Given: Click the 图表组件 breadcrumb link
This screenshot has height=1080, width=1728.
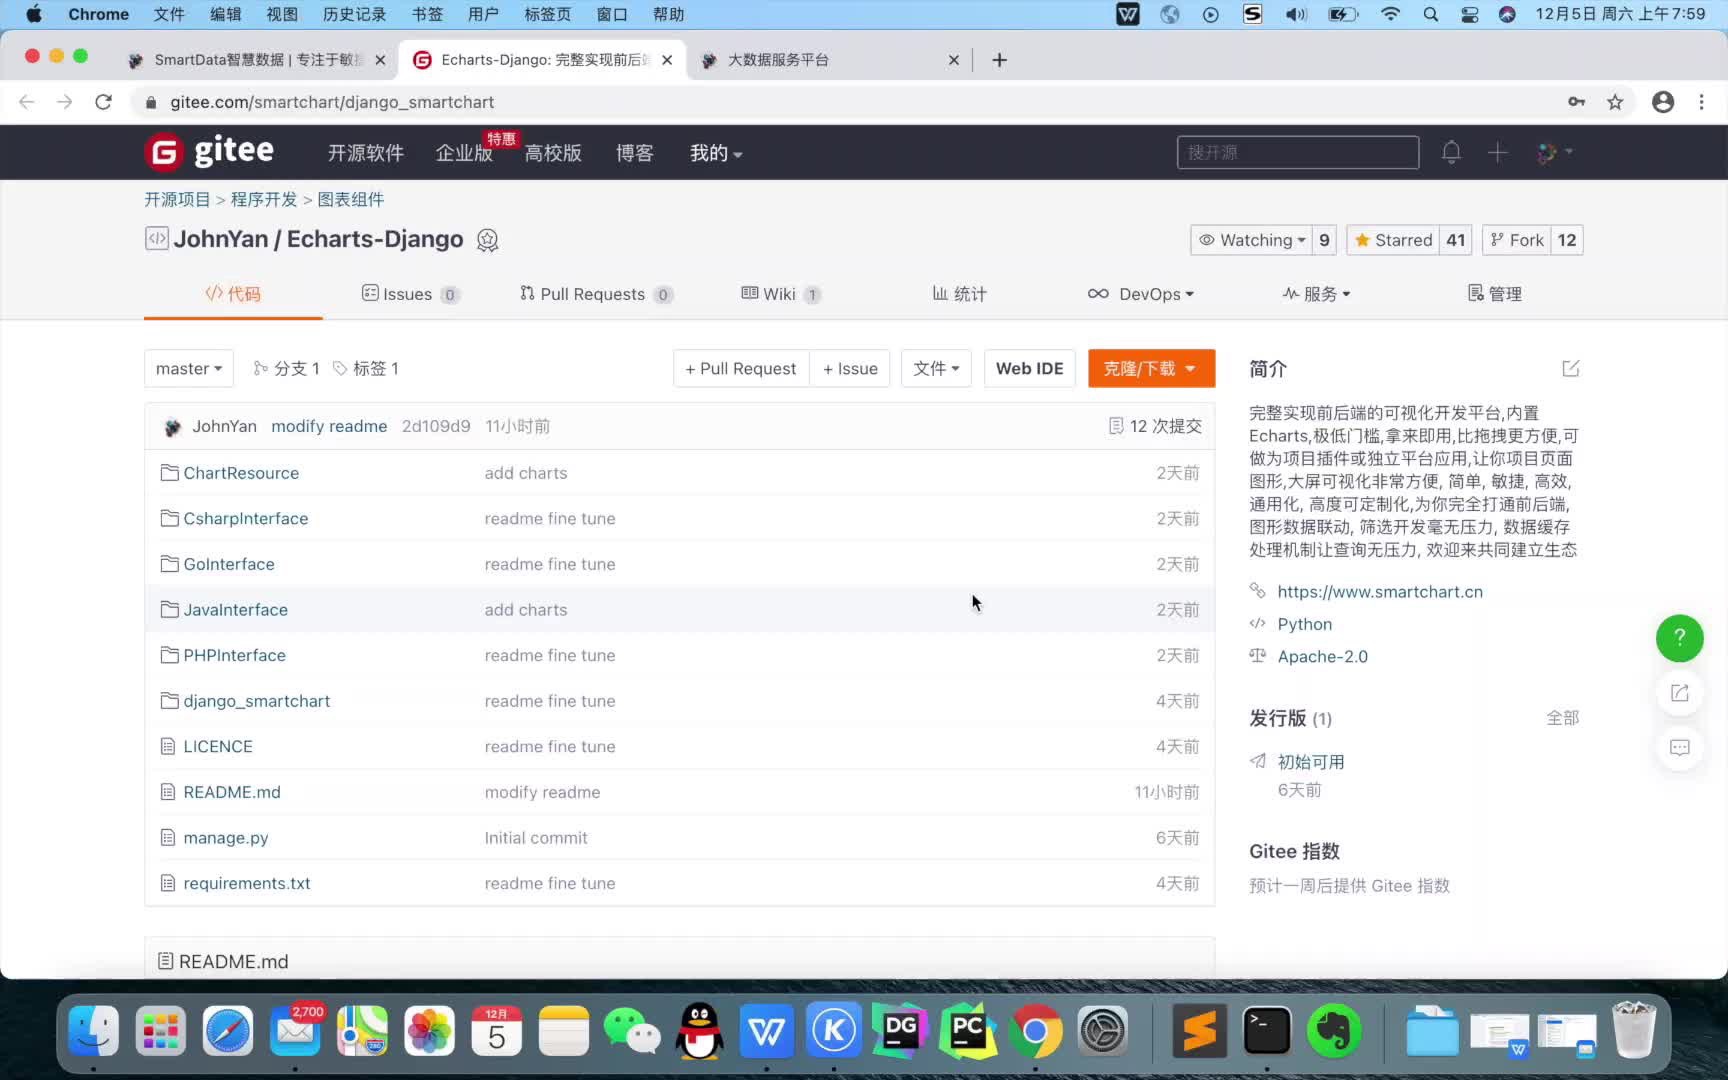Looking at the screenshot, I should 350,199.
